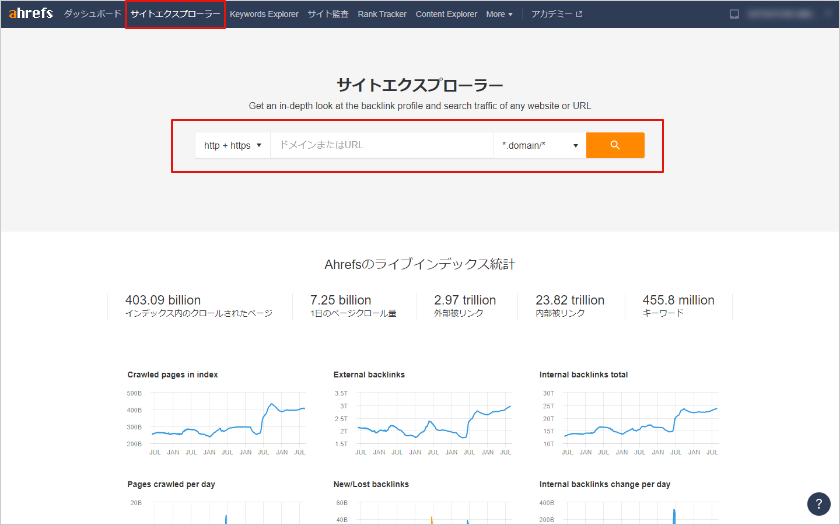
Task: Open the アカデミー external link
Action: point(557,14)
